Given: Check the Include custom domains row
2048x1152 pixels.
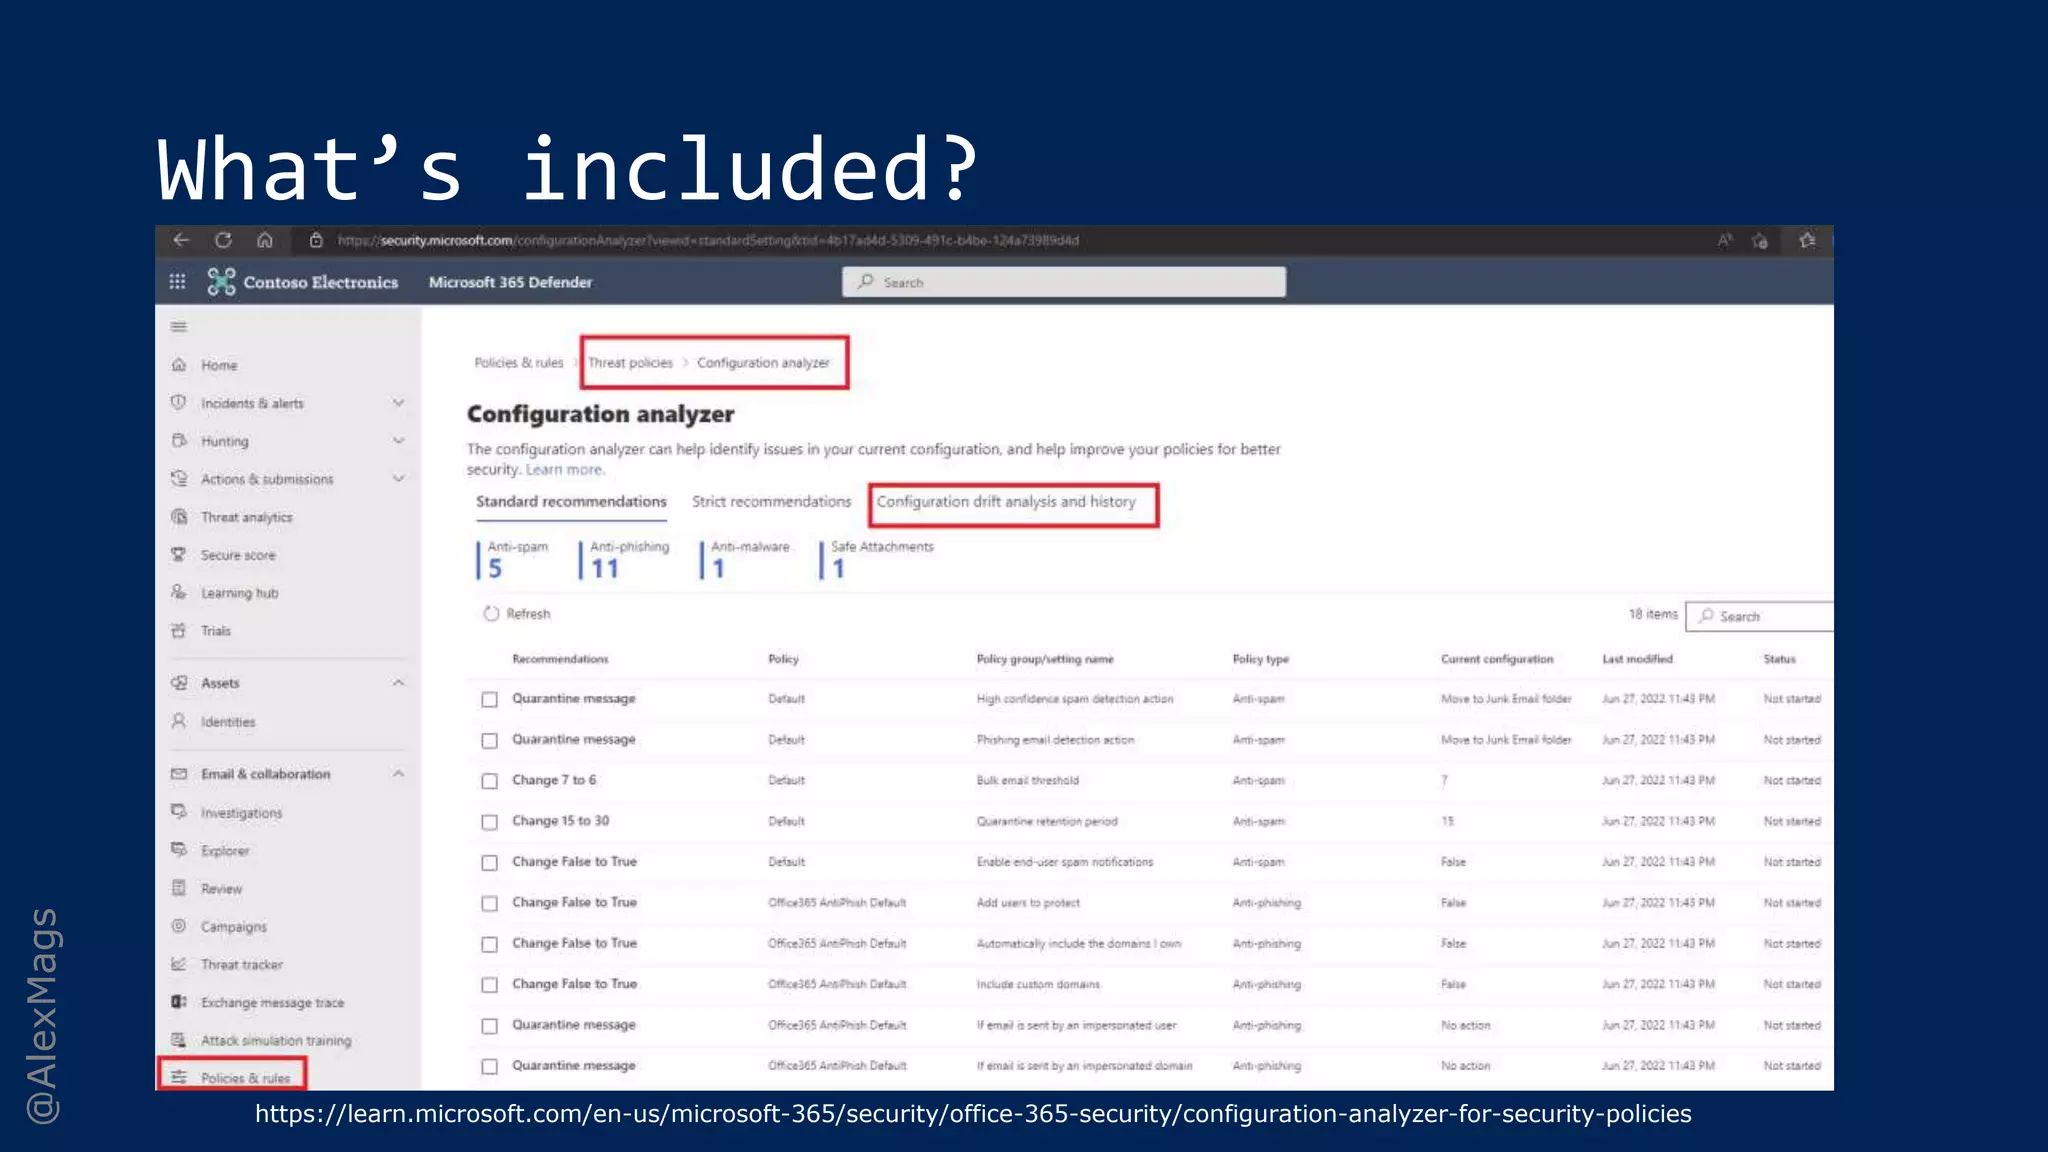Looking at the screenshot, I should tap(489, 986).
